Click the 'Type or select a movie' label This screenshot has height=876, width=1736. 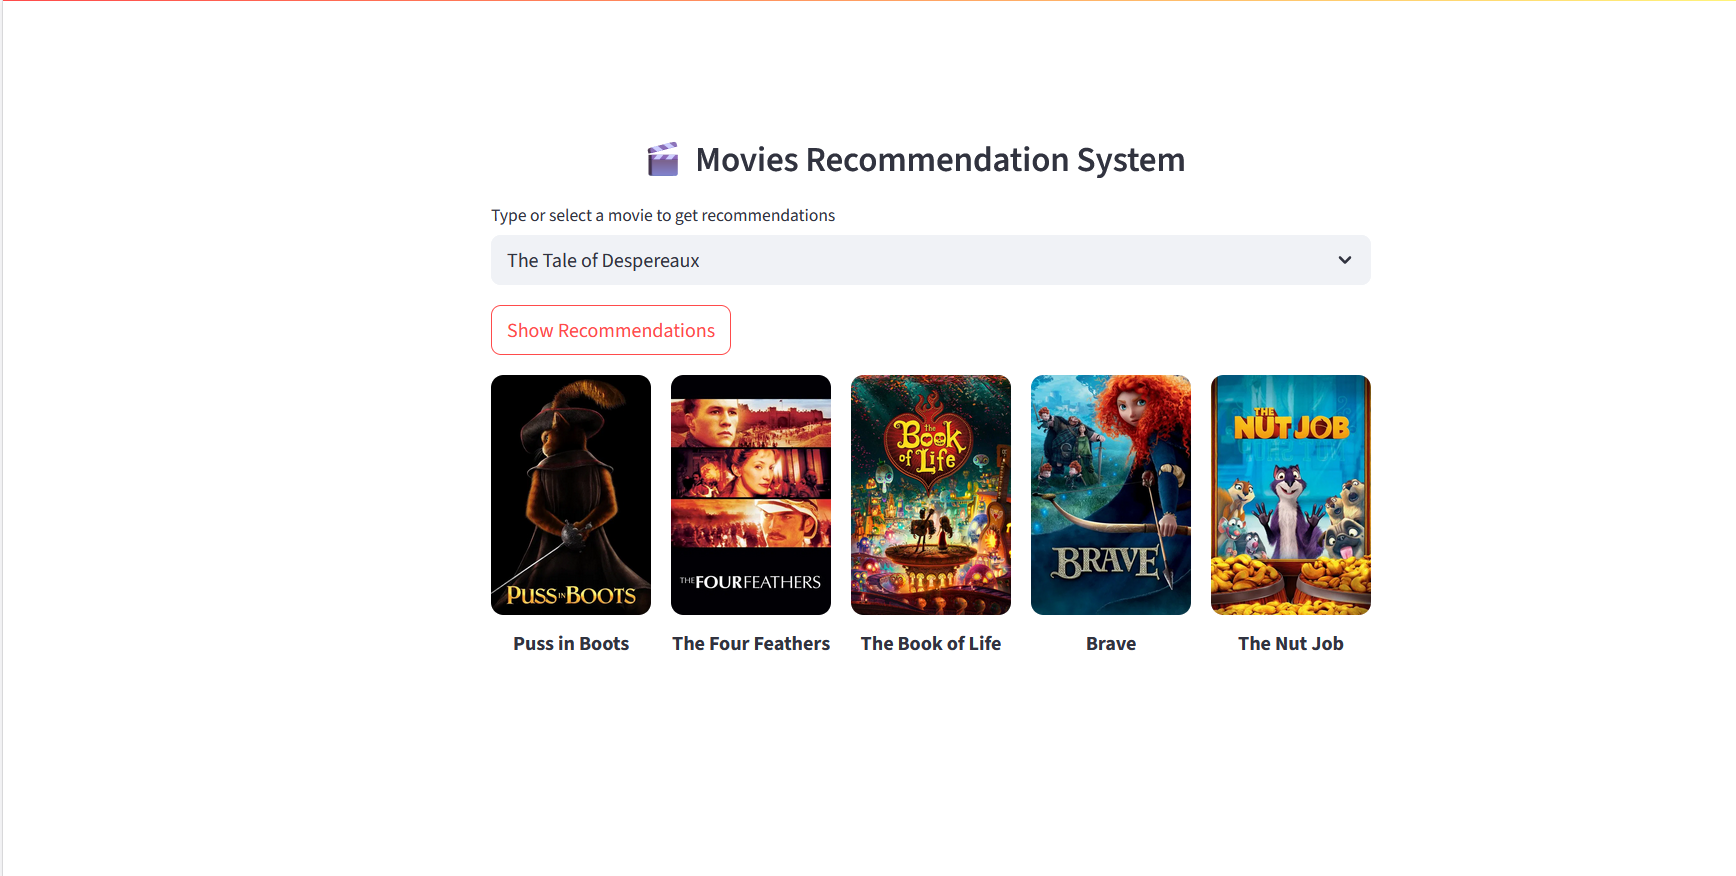click(663, 215)
